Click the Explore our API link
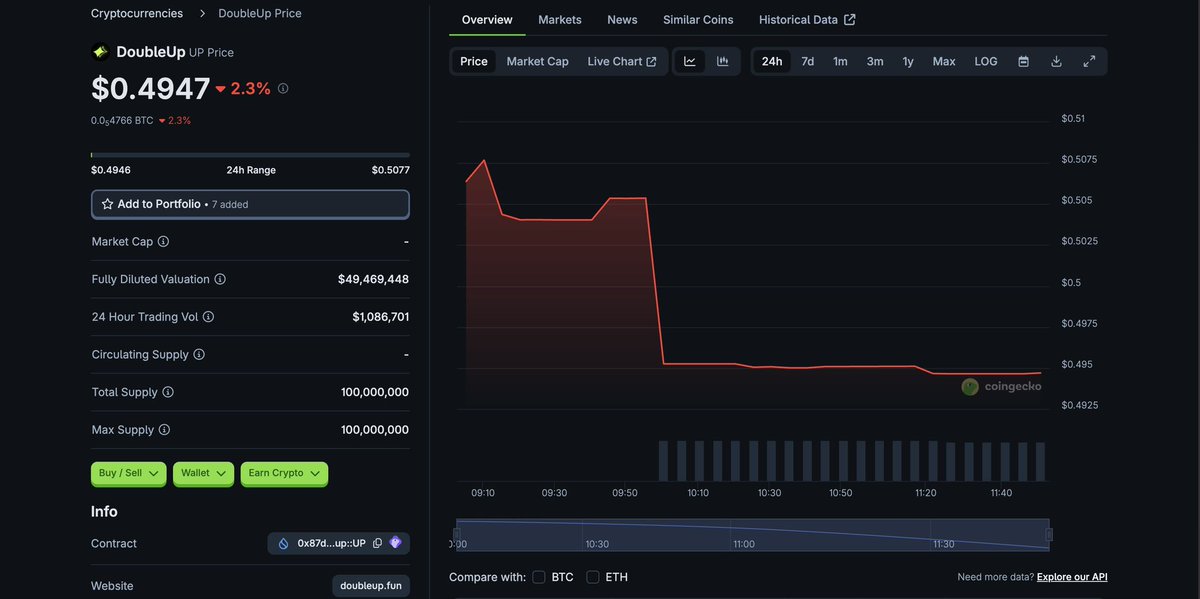The width and height of the screenshot is (1200, 599). [1071, 577]
